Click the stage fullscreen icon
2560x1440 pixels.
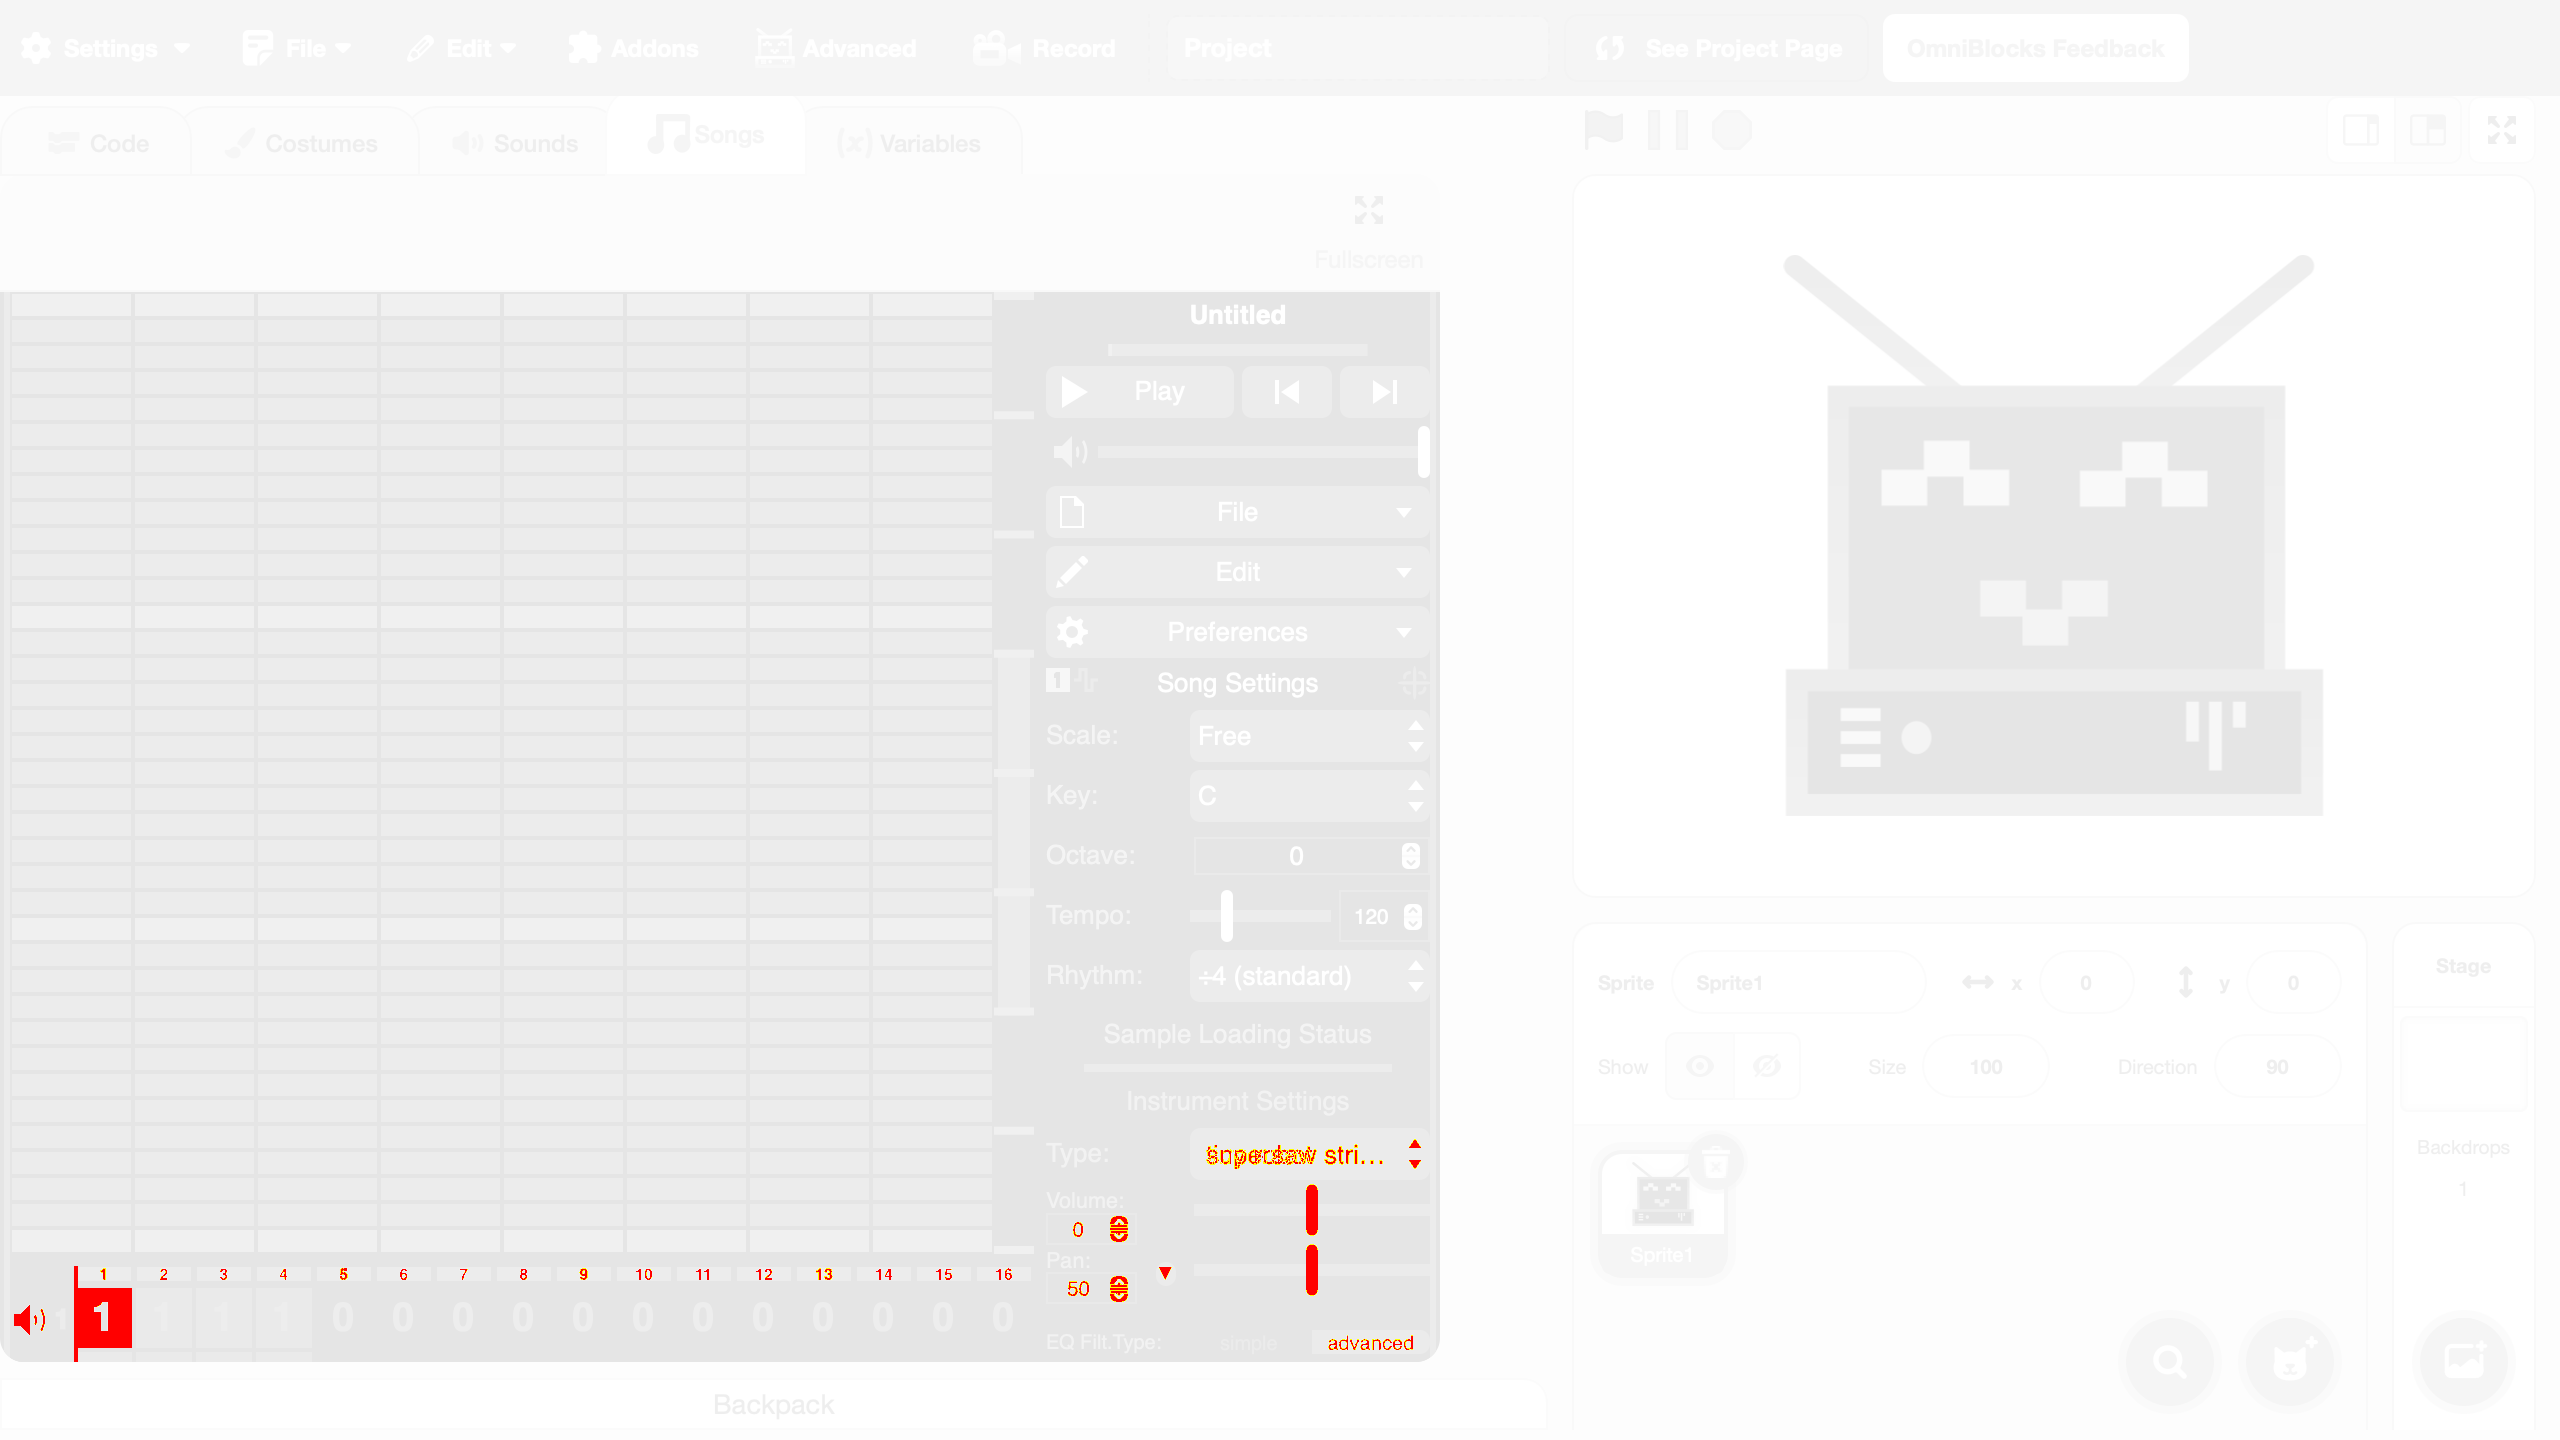2501,130
